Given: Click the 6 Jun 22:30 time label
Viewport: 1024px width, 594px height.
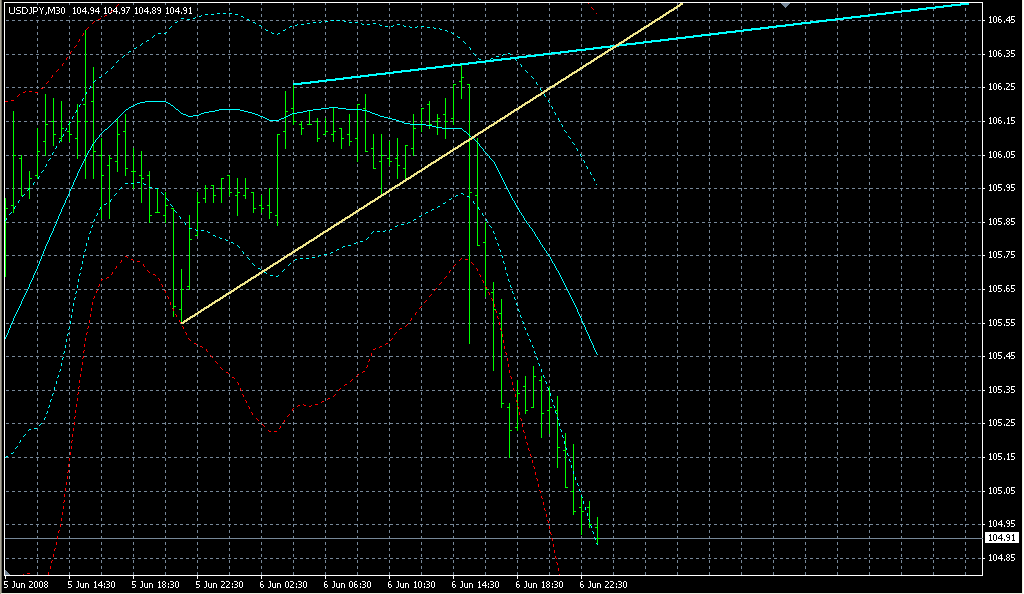Looking at the screenshot, I should (x=604, y=584).
